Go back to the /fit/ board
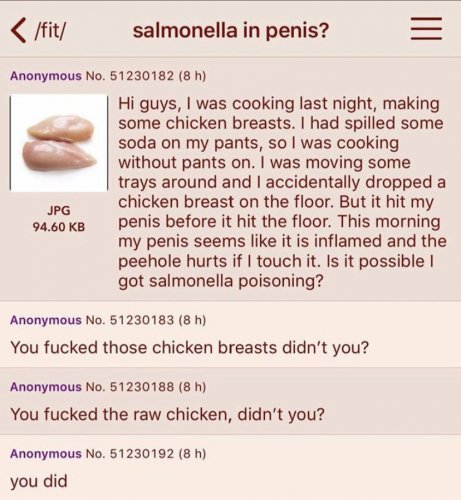The width and height of the screenshot is (461, 500). 50,31
